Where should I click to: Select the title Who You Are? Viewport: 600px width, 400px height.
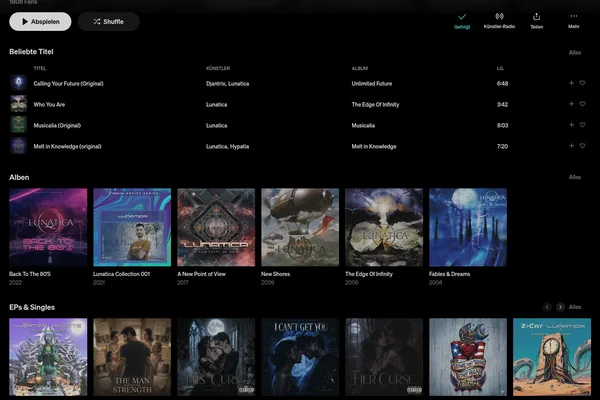(49, 104)
